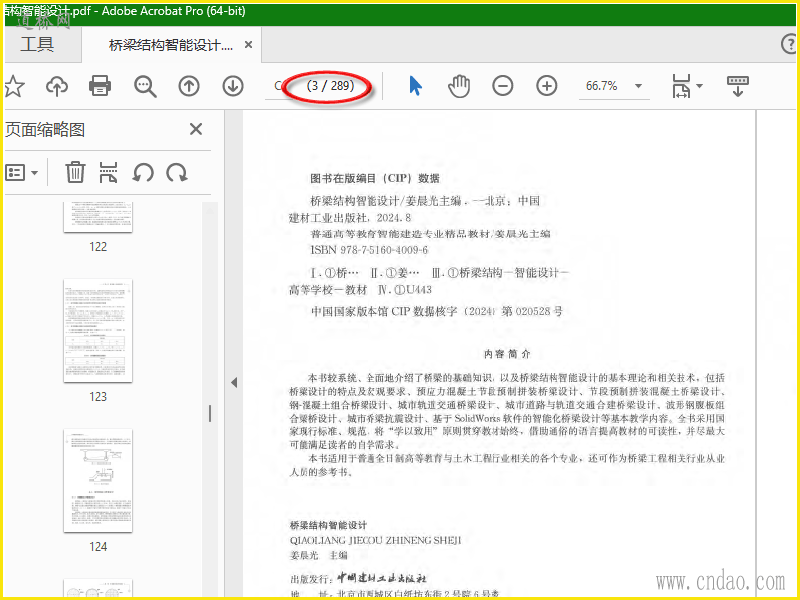The image size is (800, 600).
Task: Click the thumbnail panel scrollbar handle
Action: pos(210,413)
